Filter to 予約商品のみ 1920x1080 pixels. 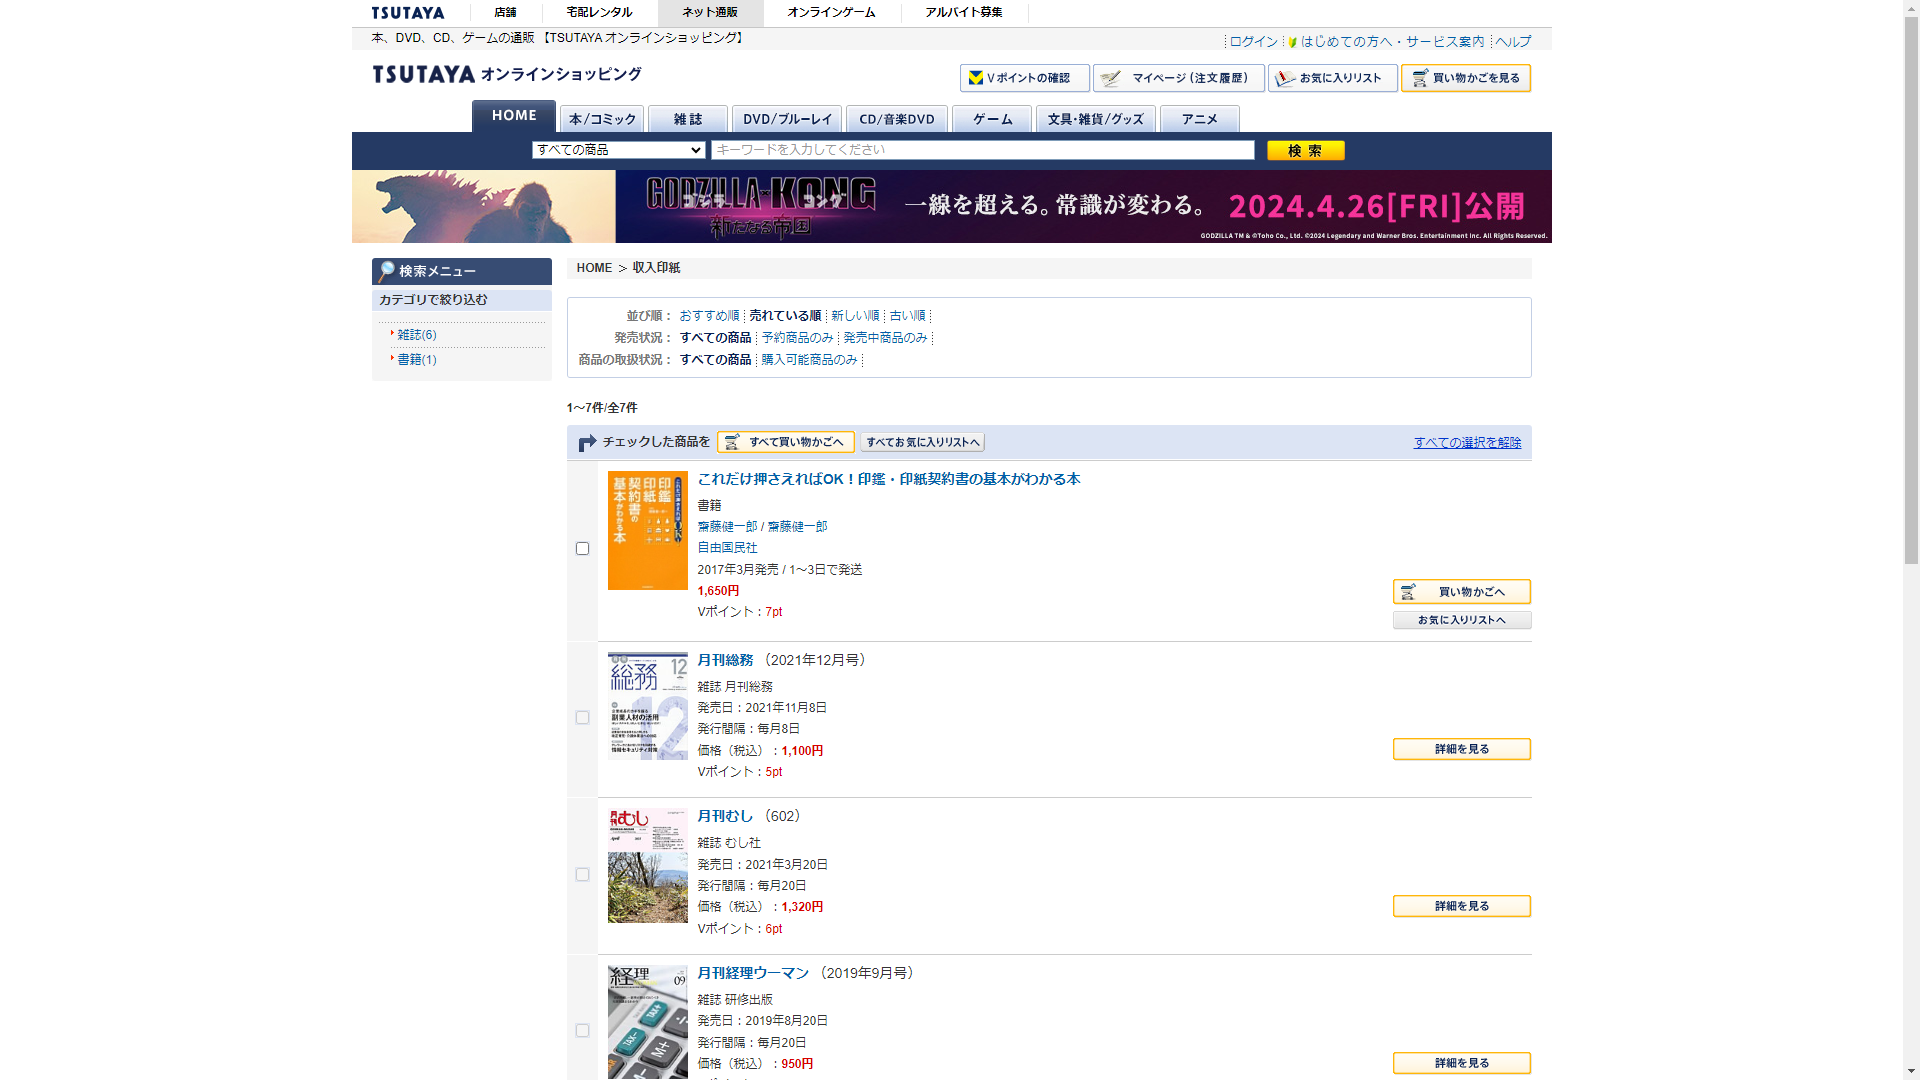(797, 338)
